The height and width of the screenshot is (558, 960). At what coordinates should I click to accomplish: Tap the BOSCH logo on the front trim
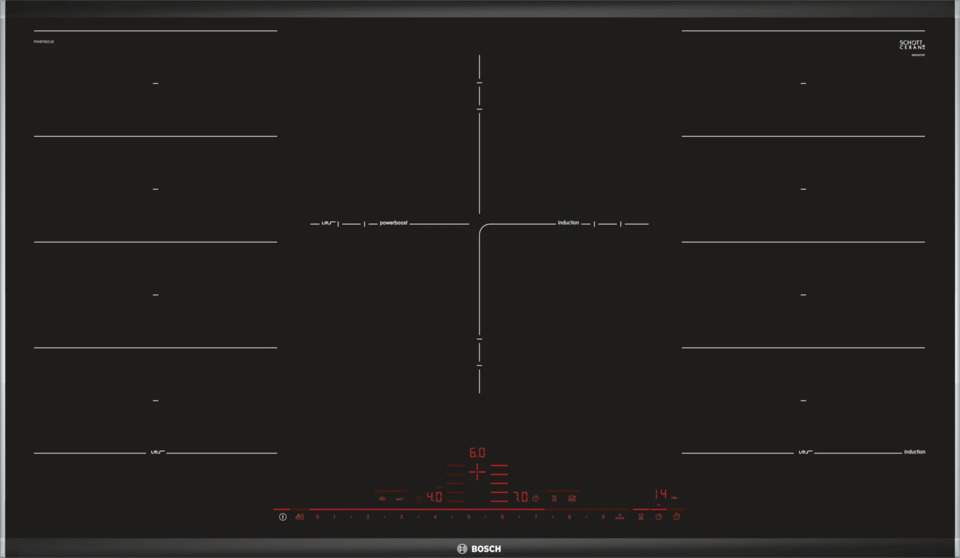point(479,549)
